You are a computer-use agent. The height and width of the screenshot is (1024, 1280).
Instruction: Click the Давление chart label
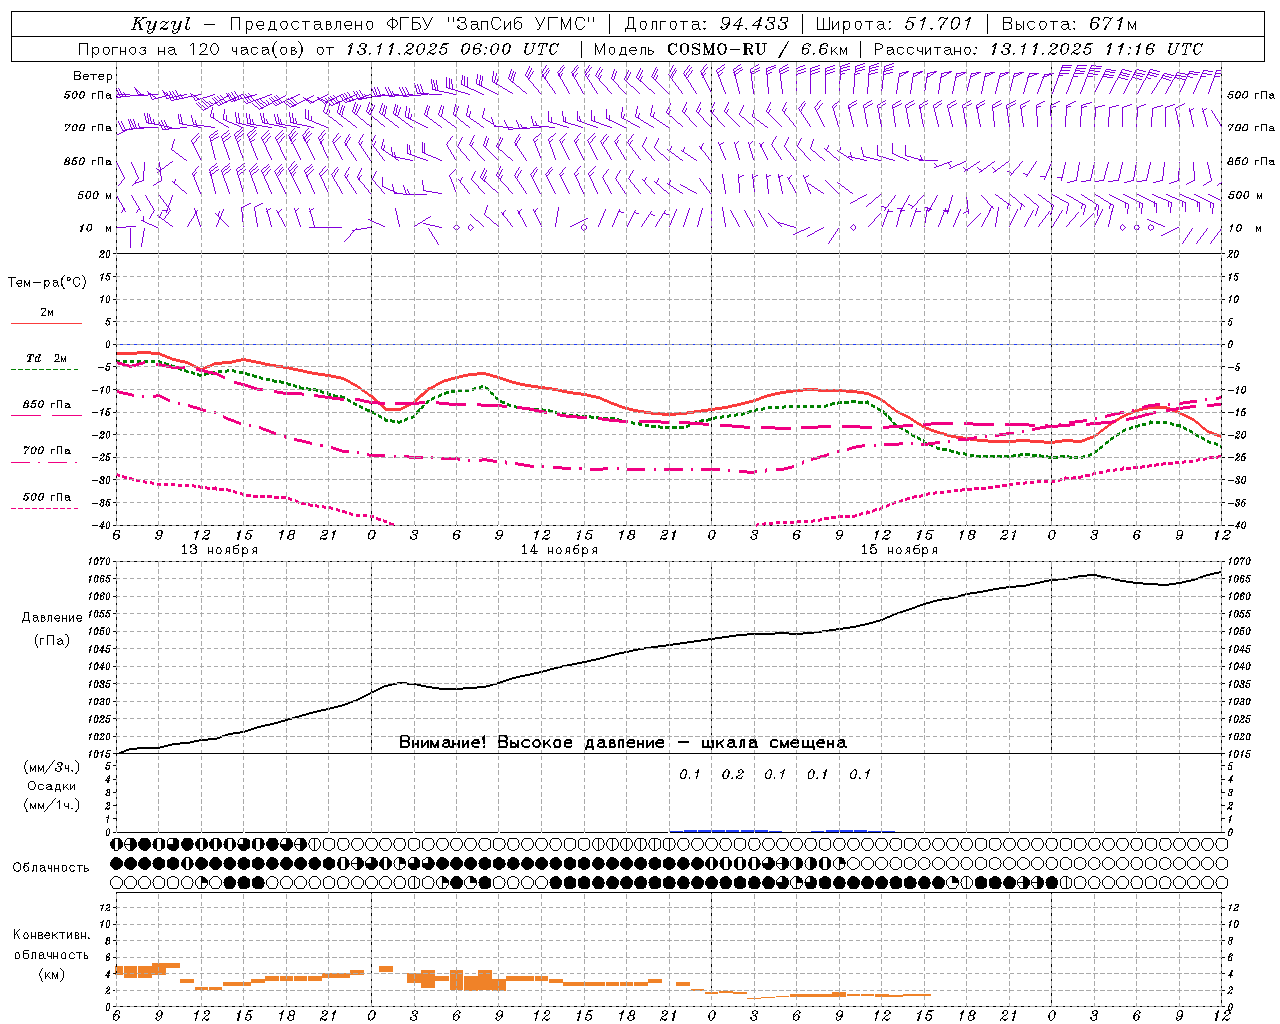point(52,618)
